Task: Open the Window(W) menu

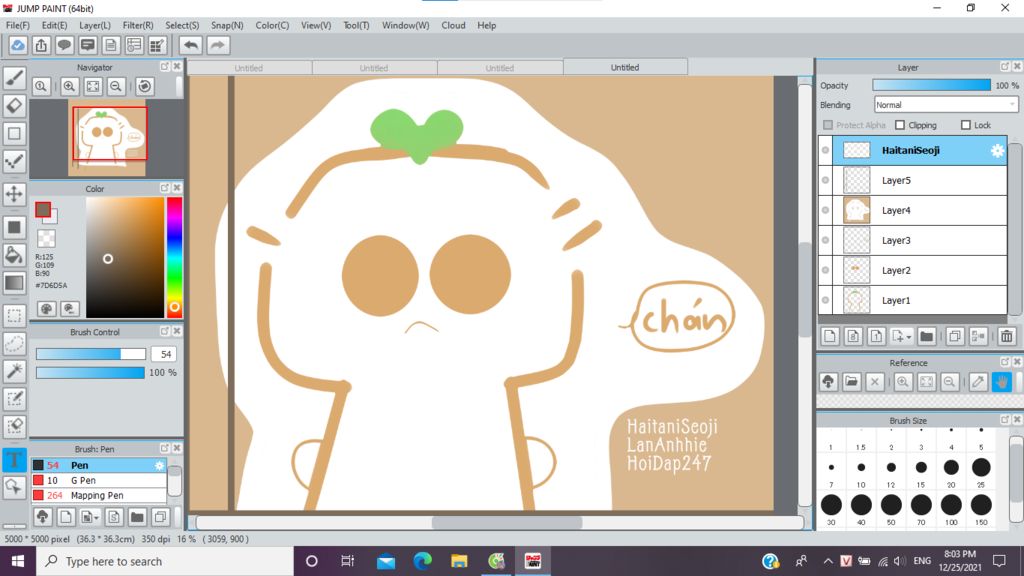Action: (406, 25)
